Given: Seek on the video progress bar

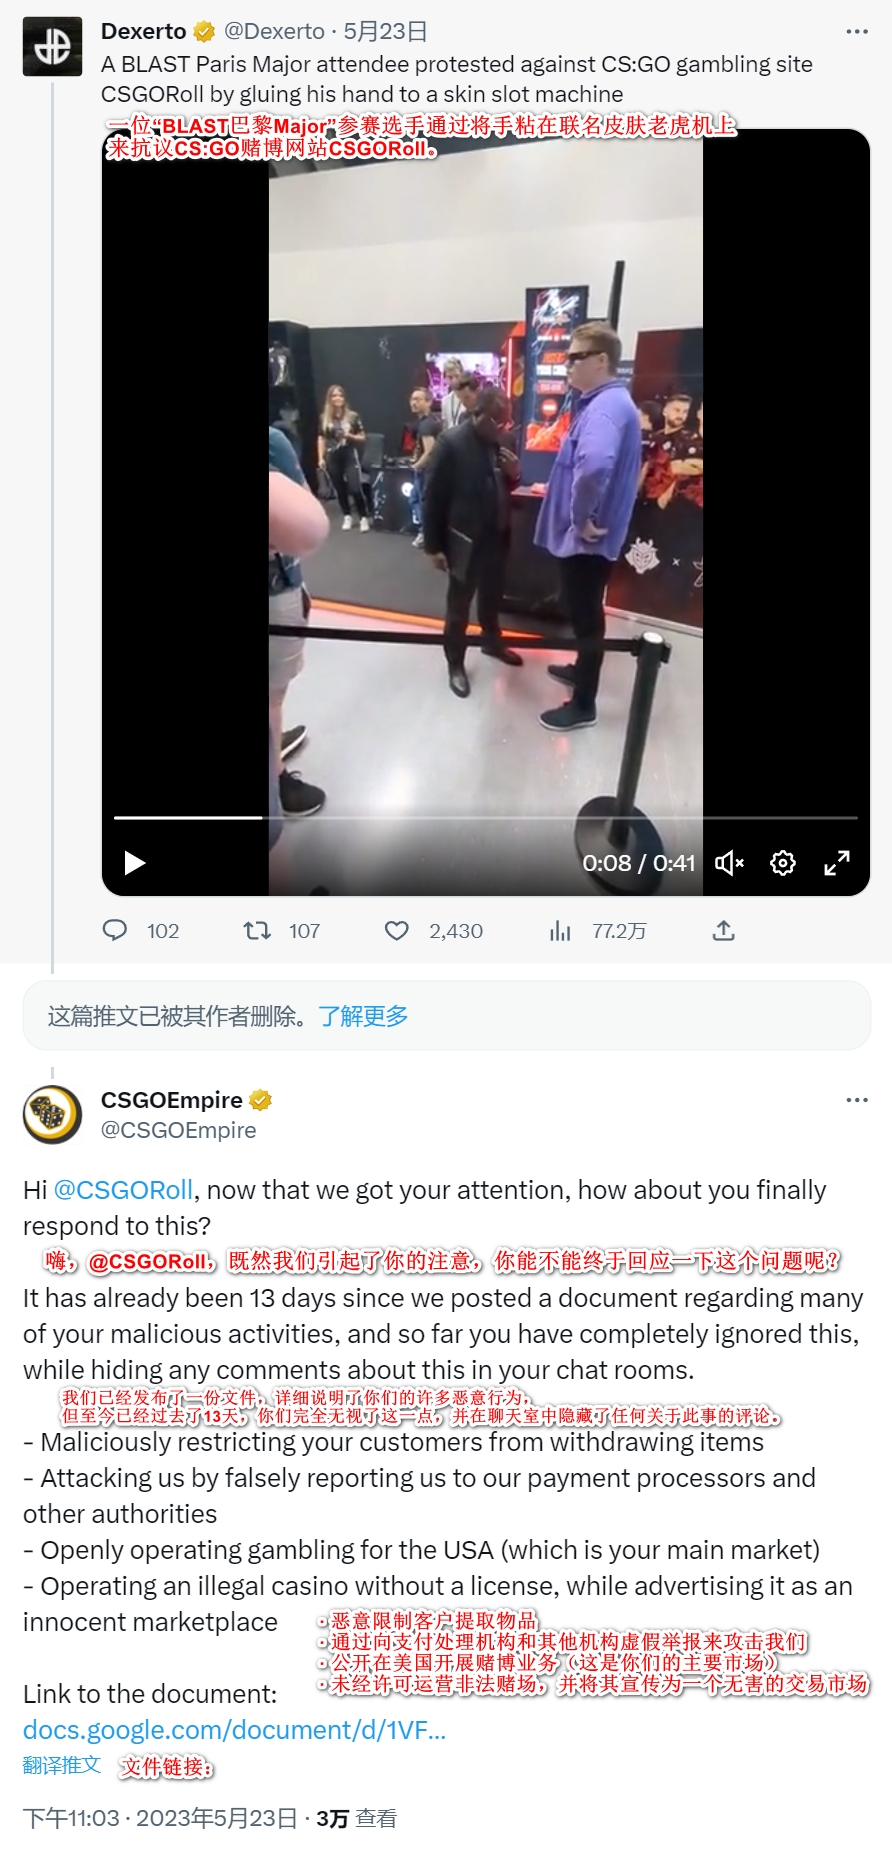Looking at the screenshot, I should 485,818.
